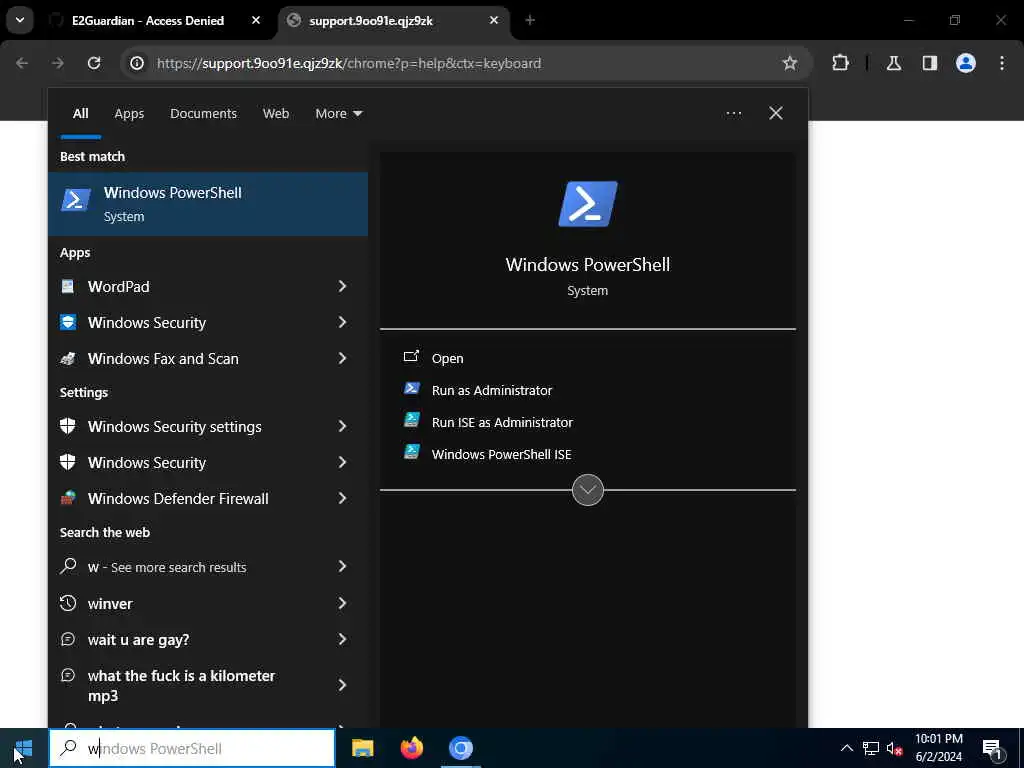This screenshot has width=1024, height=768.
Task: Select the Windows PowerShell best match
Action: click(x=208, y=204)
